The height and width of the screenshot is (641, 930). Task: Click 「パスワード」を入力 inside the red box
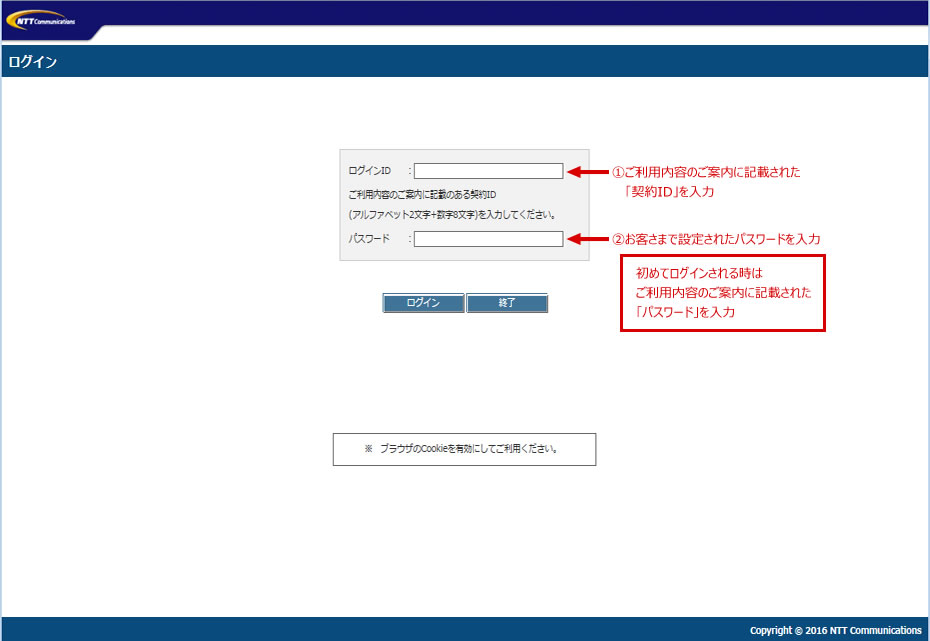685,313
